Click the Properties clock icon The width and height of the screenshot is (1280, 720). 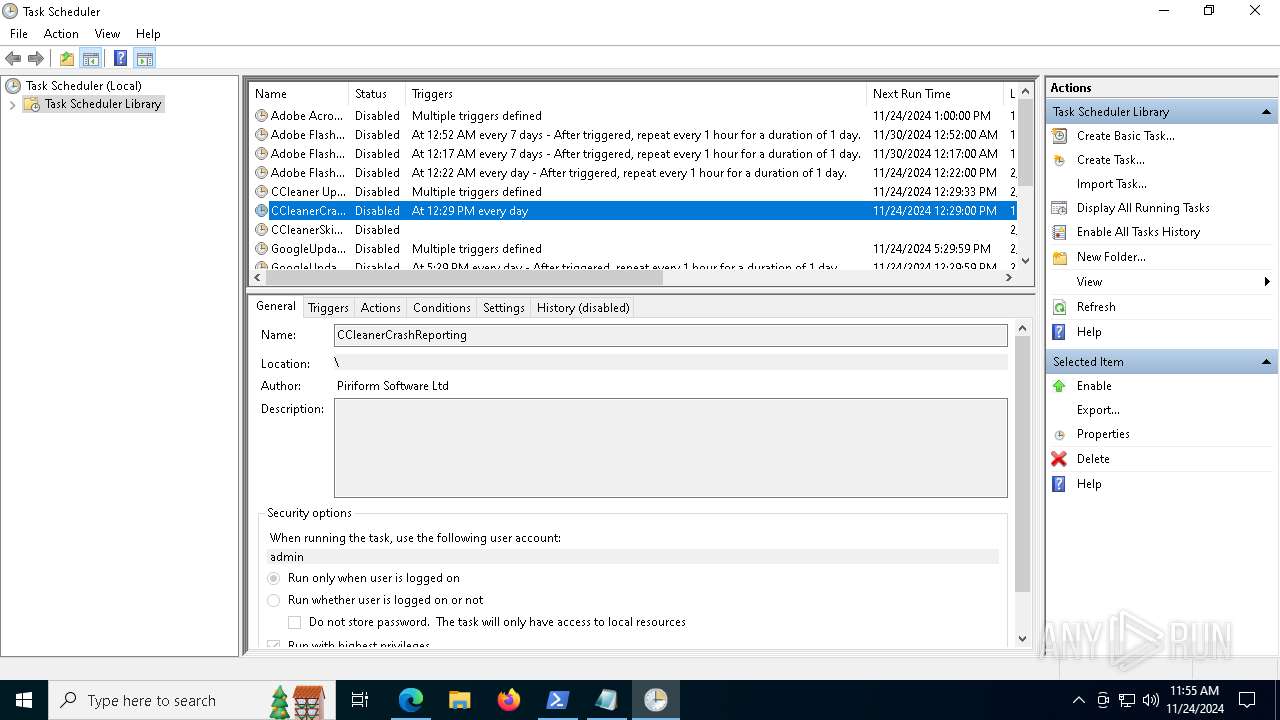pyautogui.click(x=1059, y=435)
